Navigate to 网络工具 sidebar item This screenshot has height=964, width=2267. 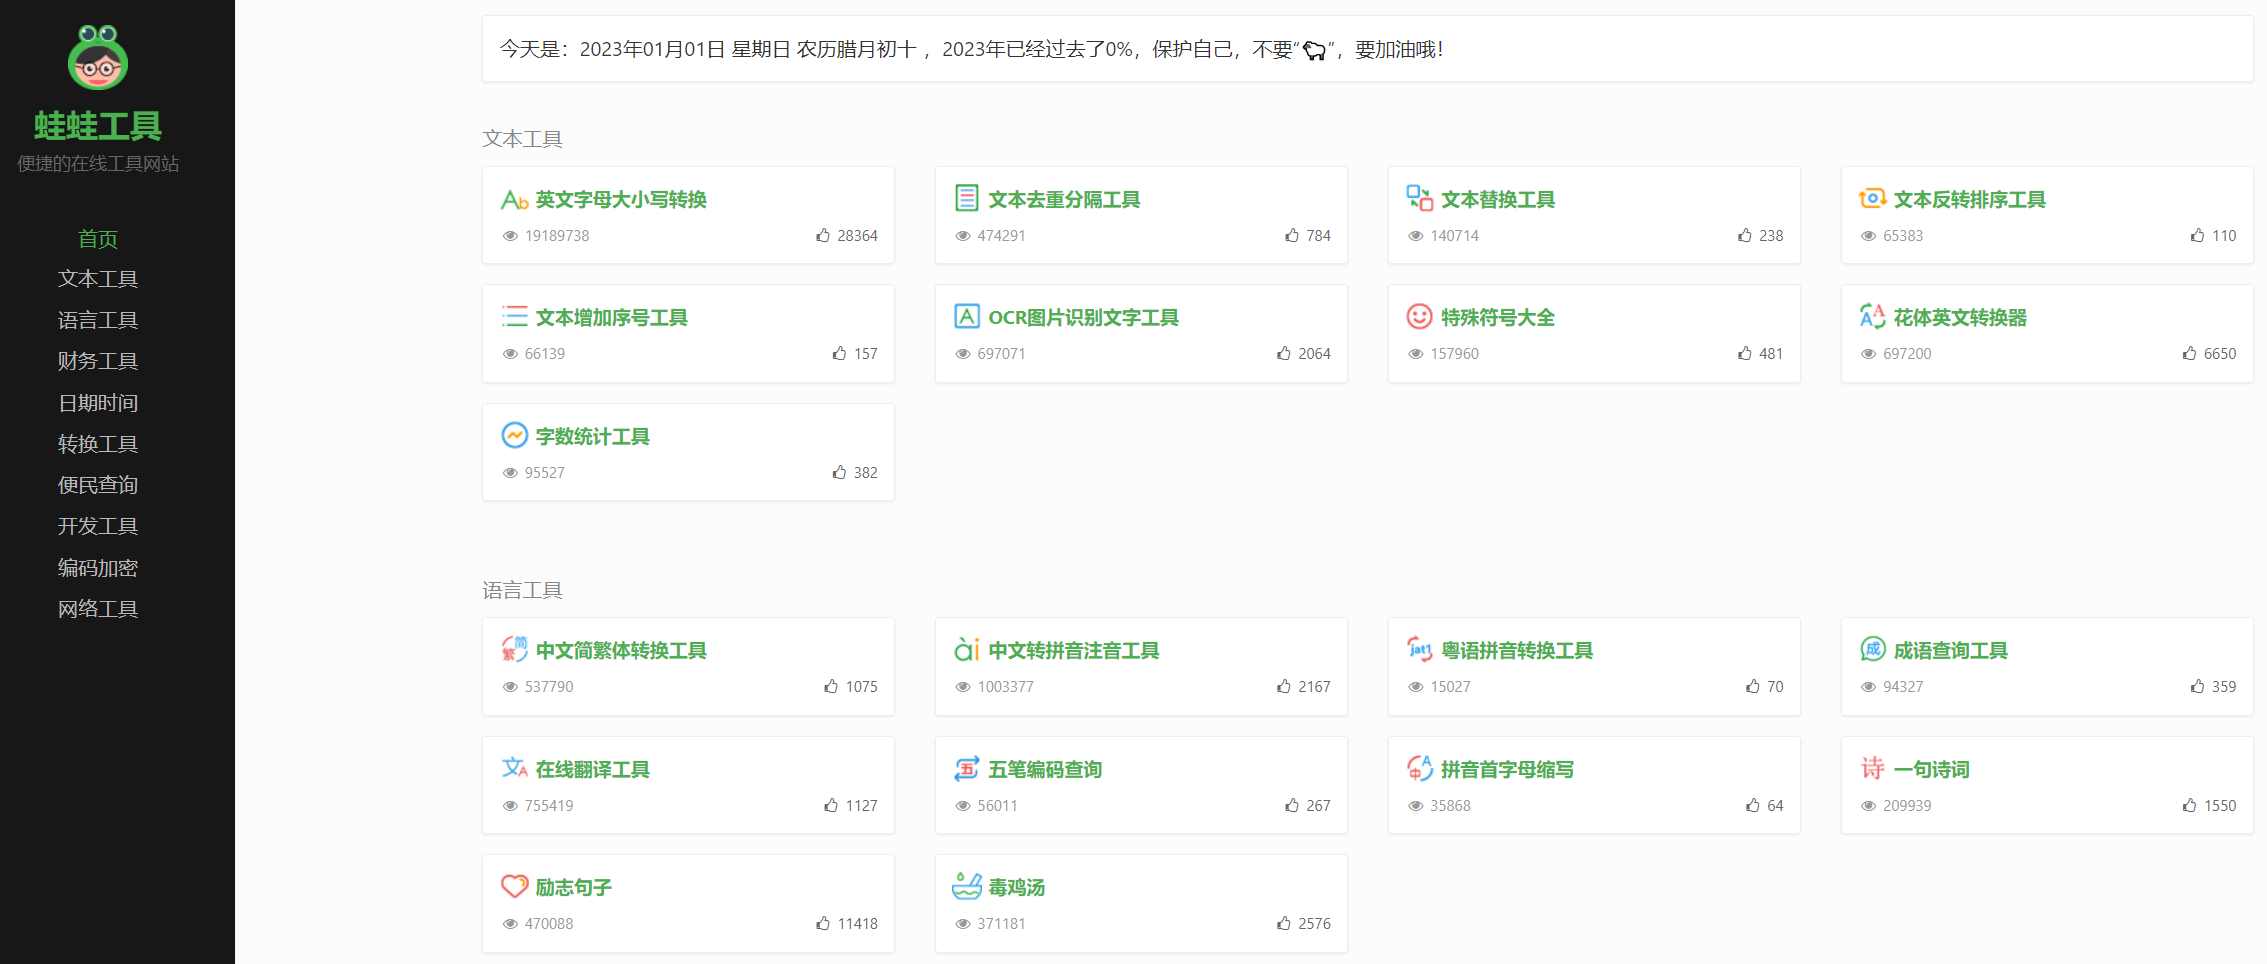(98, 609)
